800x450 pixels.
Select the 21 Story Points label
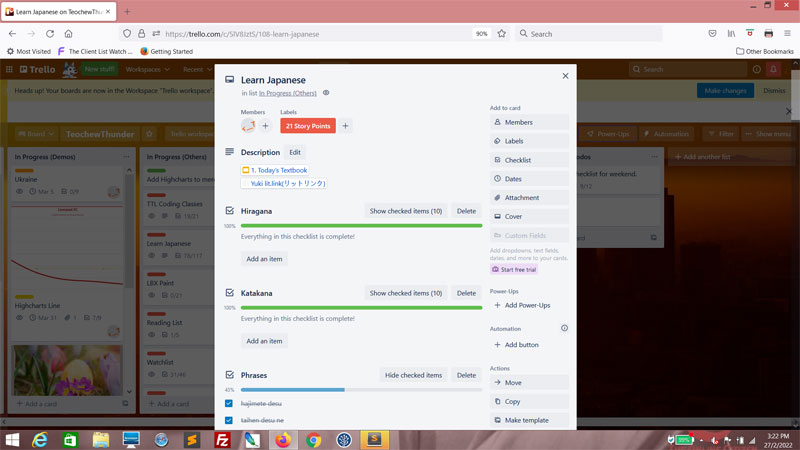308,126
